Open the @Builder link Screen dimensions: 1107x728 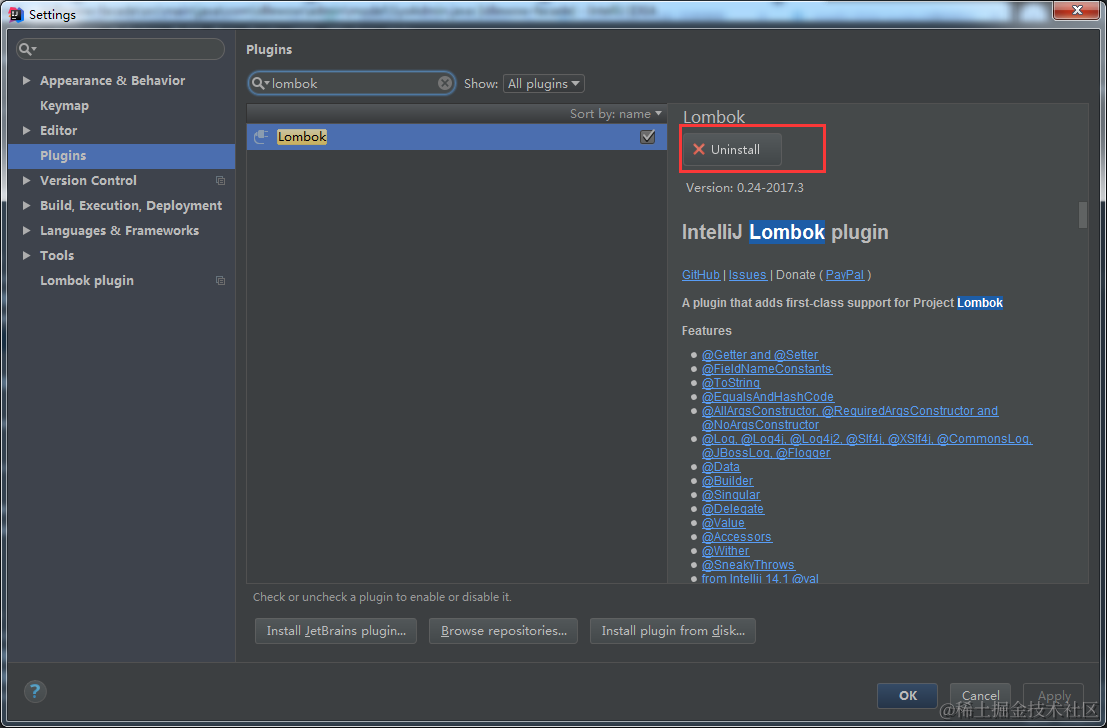(x=727, y=482)
